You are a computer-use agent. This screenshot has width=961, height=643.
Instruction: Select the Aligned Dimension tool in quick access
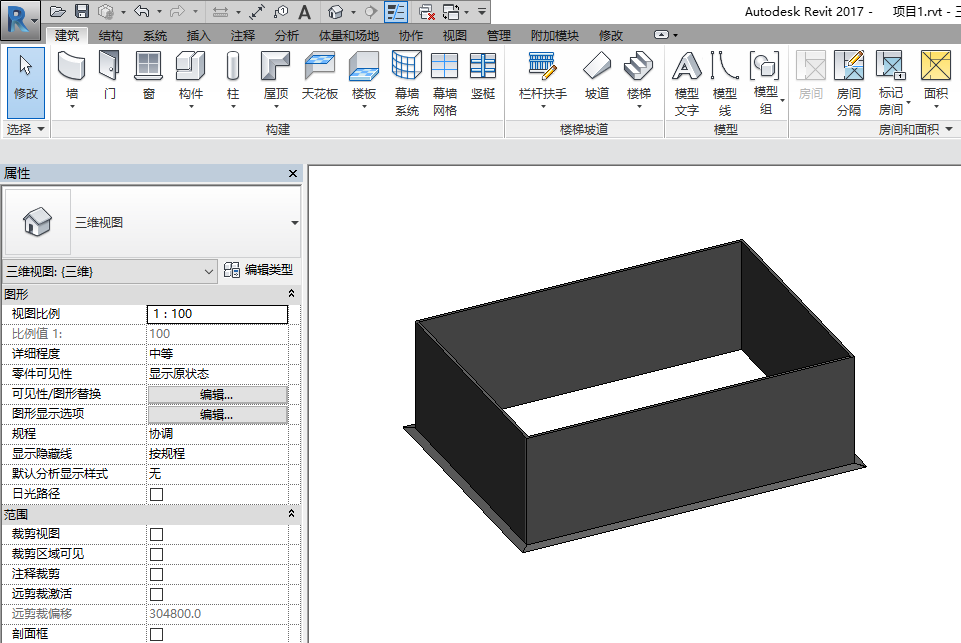[257, 11]
